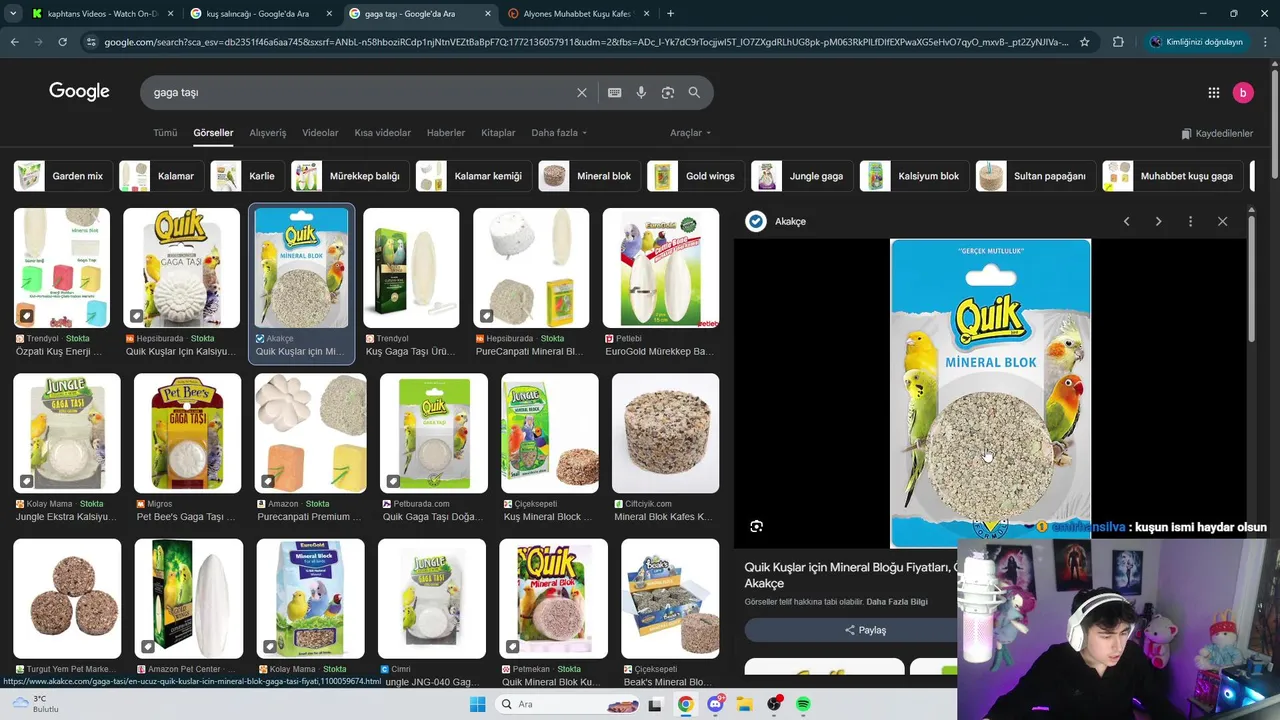Open the browser extensions puzzle icon
1280x720 pixels.
tap(1118, 42)
